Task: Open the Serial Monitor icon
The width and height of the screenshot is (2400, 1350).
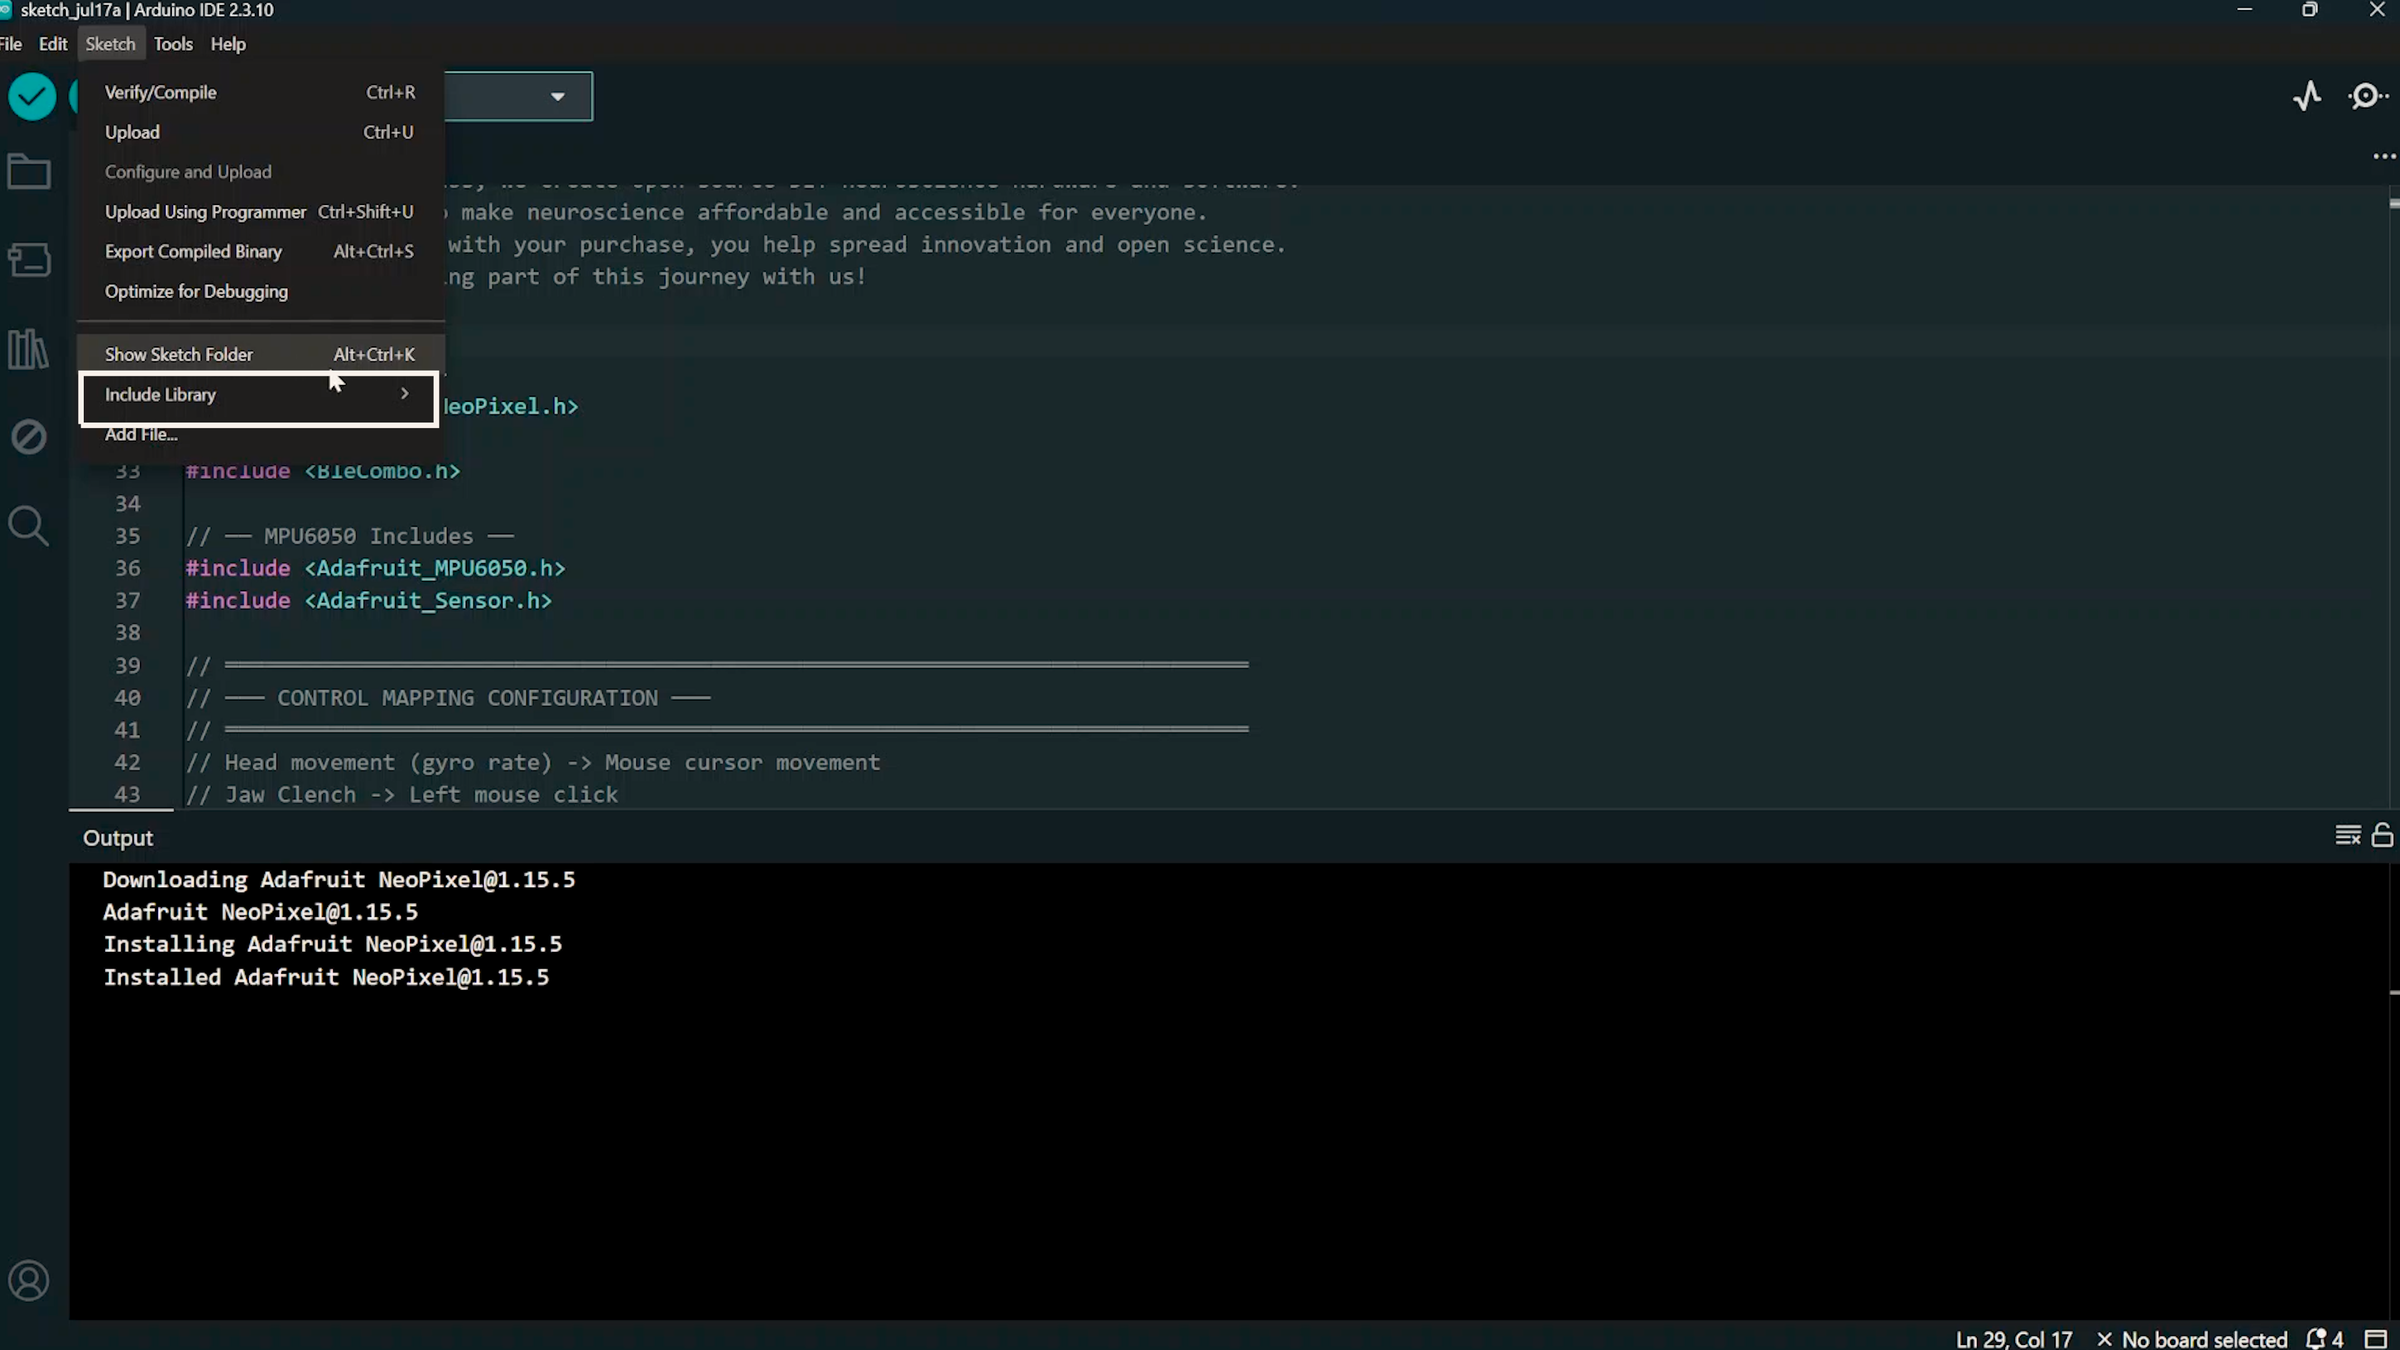Action: (x=2368, y=96)
